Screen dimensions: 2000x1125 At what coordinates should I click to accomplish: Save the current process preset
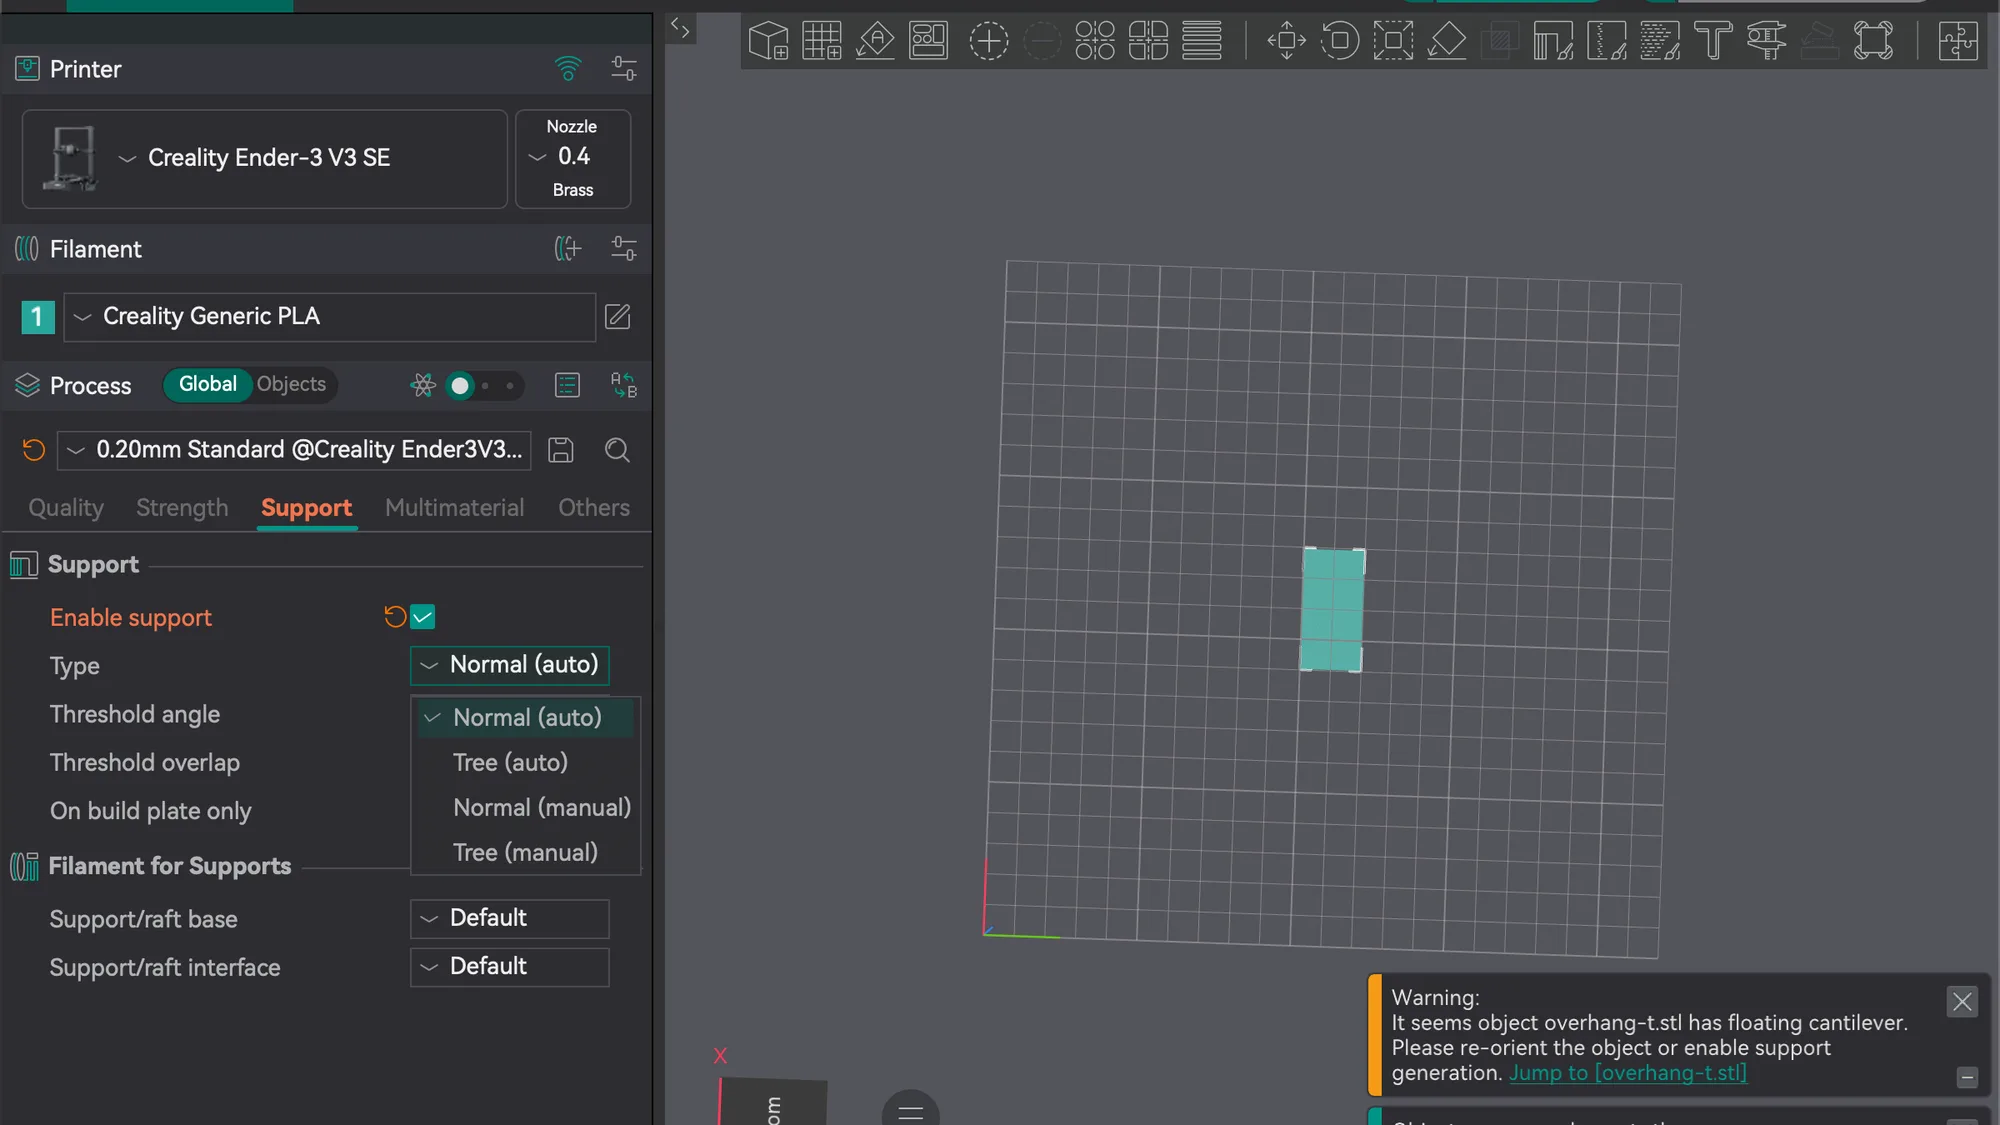561,450
